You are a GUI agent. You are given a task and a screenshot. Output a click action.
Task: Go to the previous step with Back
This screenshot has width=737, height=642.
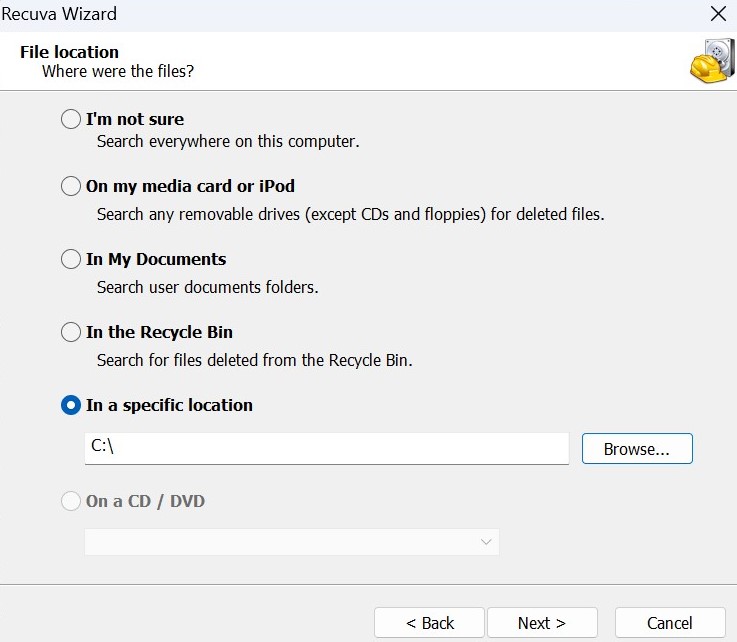pos(429,623)
